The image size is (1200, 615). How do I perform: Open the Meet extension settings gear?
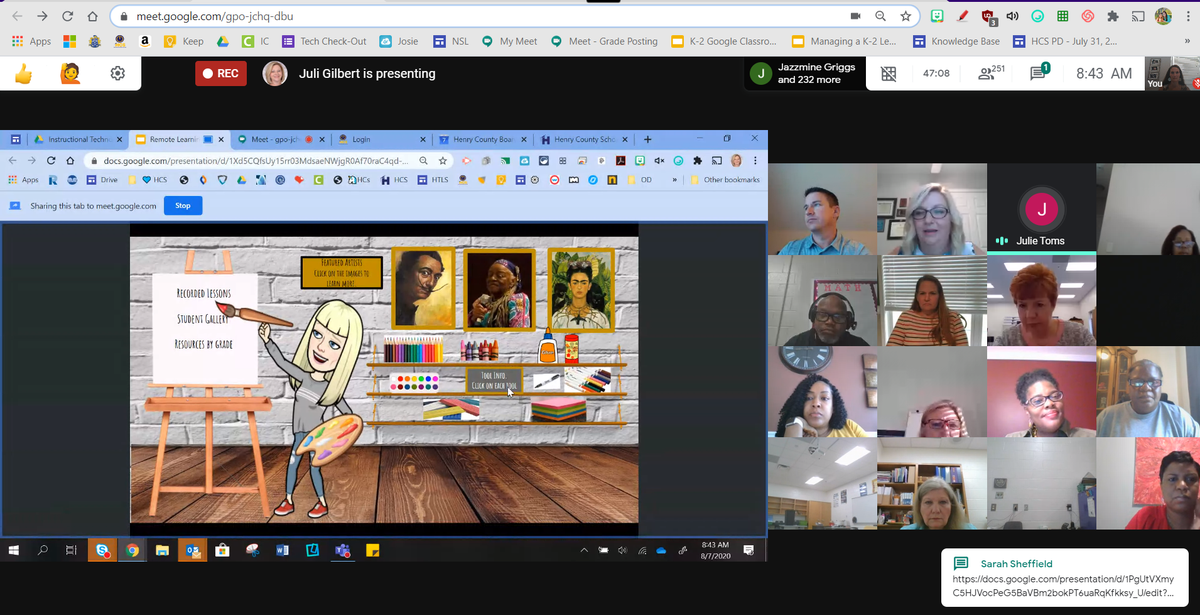[118, 73]
